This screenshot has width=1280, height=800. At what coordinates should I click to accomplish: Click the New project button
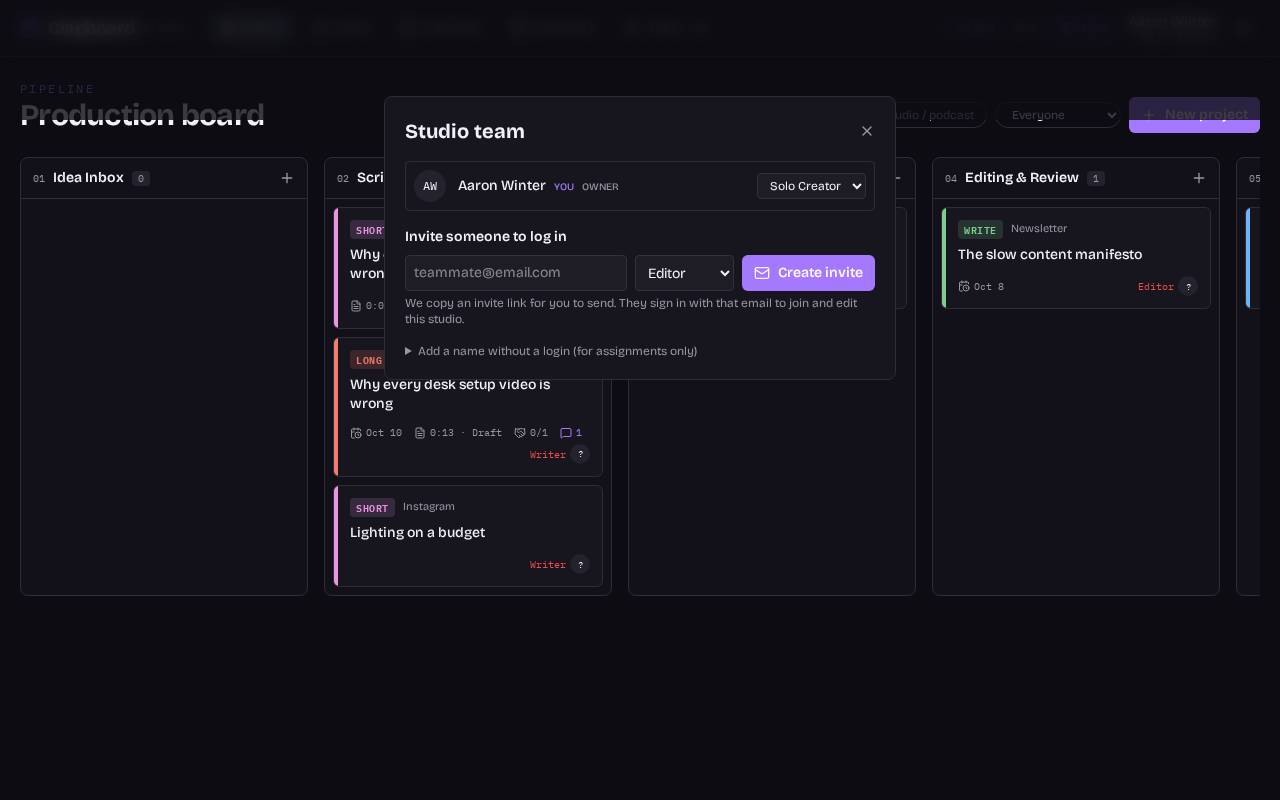(1194, 115)
